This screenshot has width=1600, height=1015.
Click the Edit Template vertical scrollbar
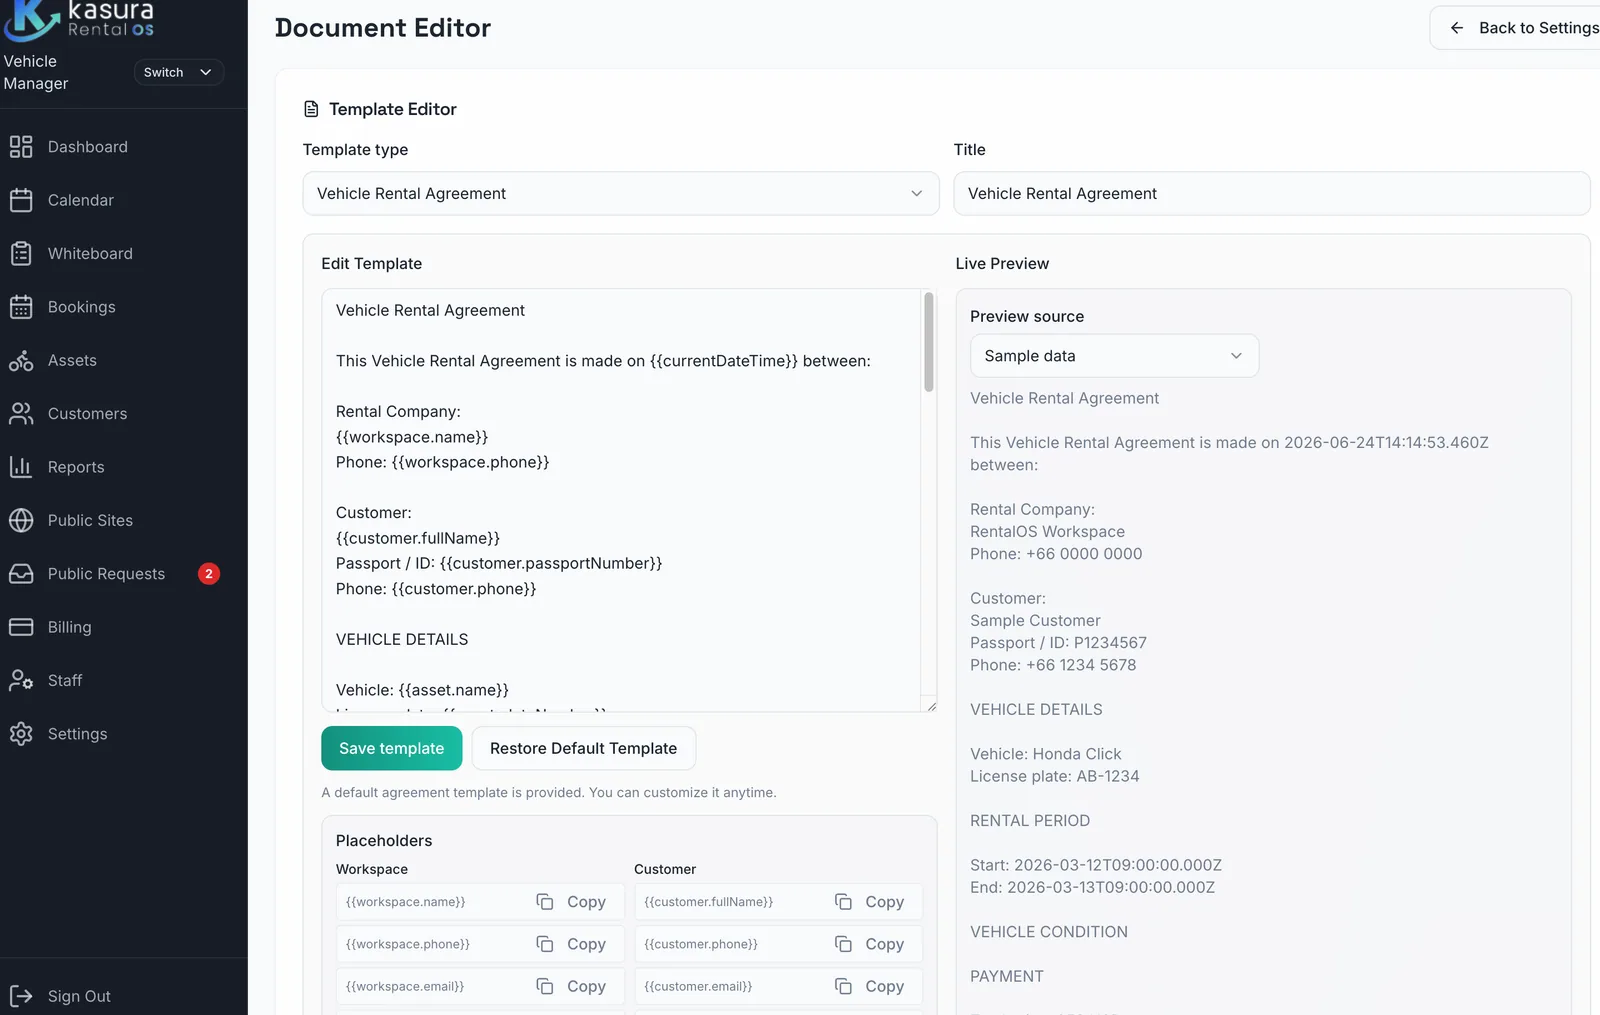(x=929, y=342)
